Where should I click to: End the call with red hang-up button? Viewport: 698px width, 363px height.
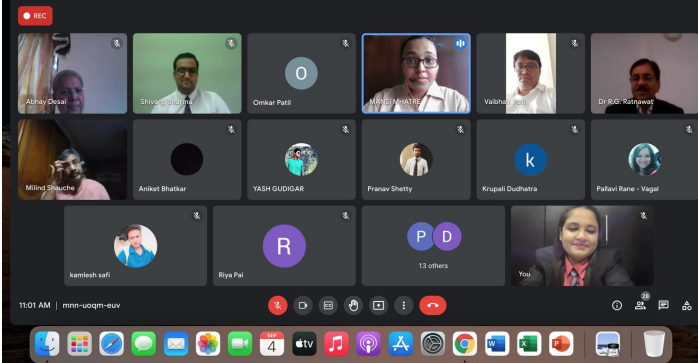[x=433, y=306]
